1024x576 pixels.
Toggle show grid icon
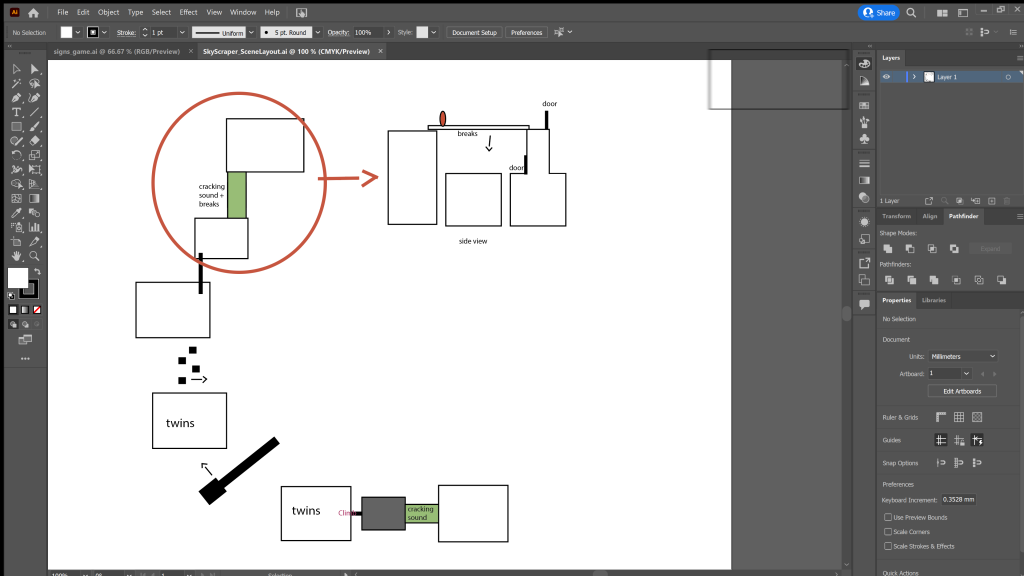click(x=959, y=417)
